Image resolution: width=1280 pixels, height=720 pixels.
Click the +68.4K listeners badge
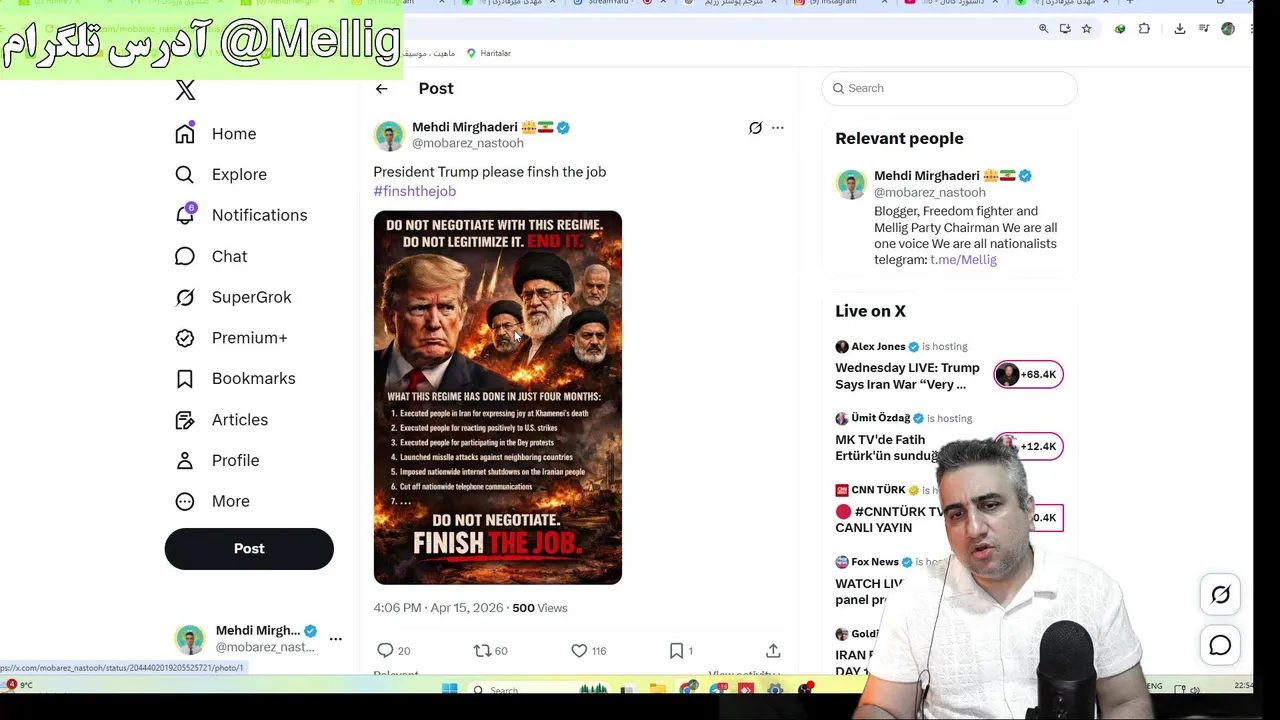click(1028, 374)
